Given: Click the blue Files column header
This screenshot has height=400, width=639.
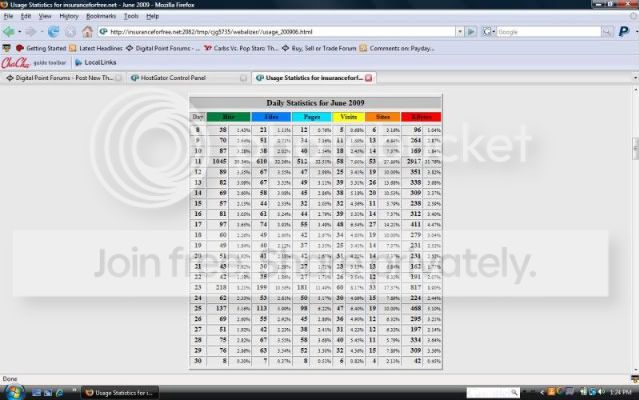Looking at the screenshot, I should [271, 117].
